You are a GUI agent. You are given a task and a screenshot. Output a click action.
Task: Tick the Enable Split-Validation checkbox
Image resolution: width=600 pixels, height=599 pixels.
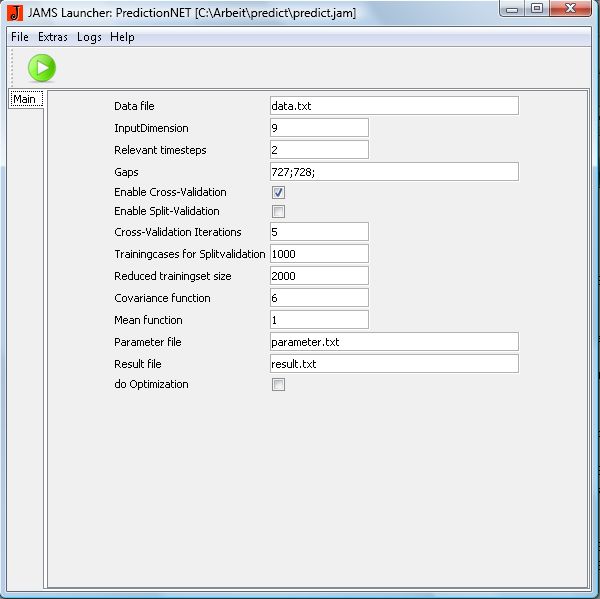tap(279, 211)
